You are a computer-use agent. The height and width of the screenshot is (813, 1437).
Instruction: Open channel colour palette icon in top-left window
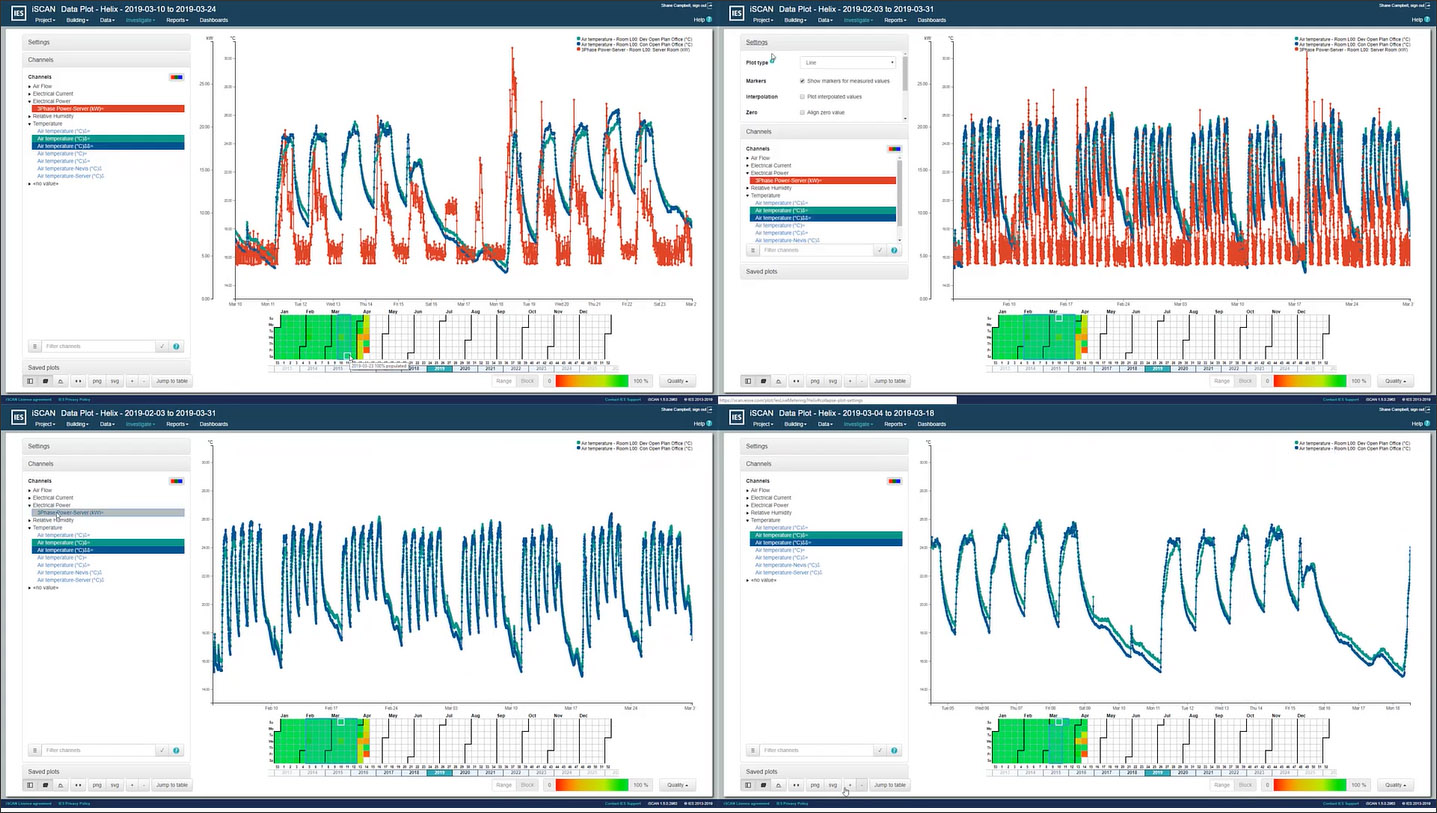177,76
